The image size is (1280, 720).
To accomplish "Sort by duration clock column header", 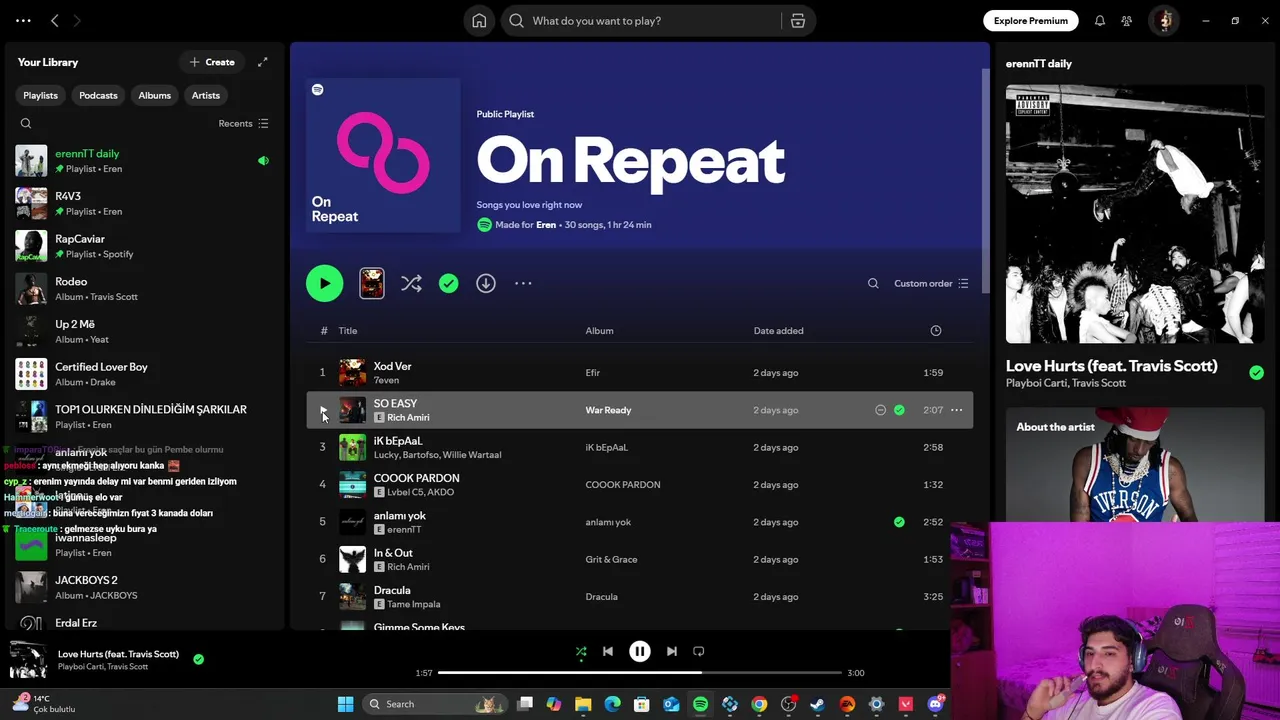I will [x=936, y=331].
